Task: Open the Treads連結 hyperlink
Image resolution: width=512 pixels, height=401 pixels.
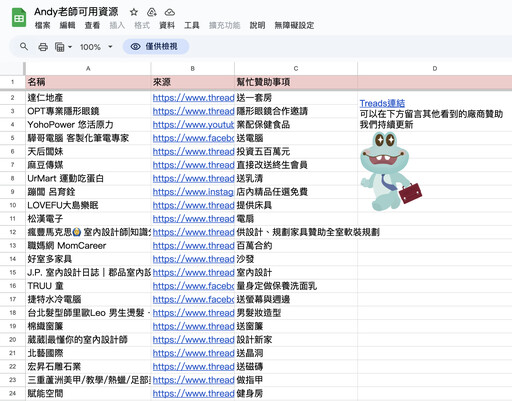Action: (x=382, y=103)
